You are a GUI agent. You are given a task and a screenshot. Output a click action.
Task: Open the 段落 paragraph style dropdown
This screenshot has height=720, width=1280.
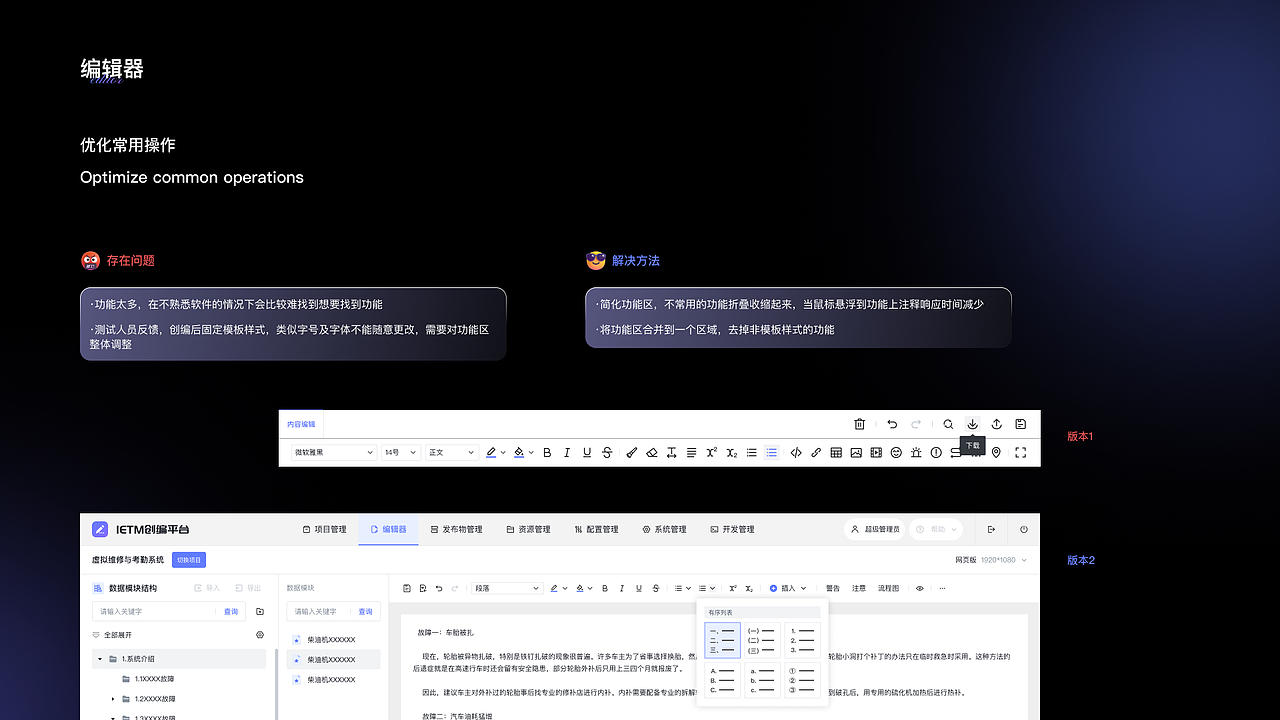pyautogui.click(x=507, y=588)
